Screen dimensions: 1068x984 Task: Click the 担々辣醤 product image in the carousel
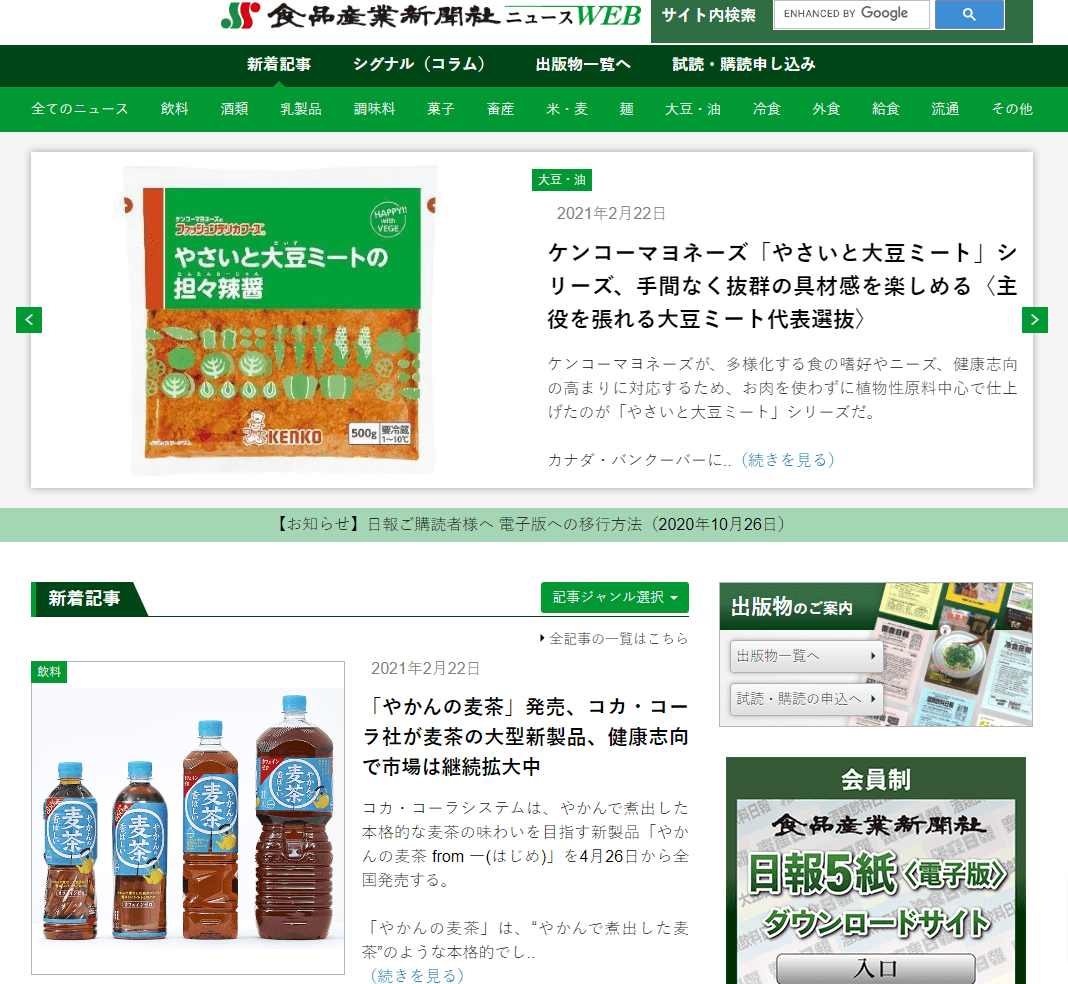pos(281,320)
